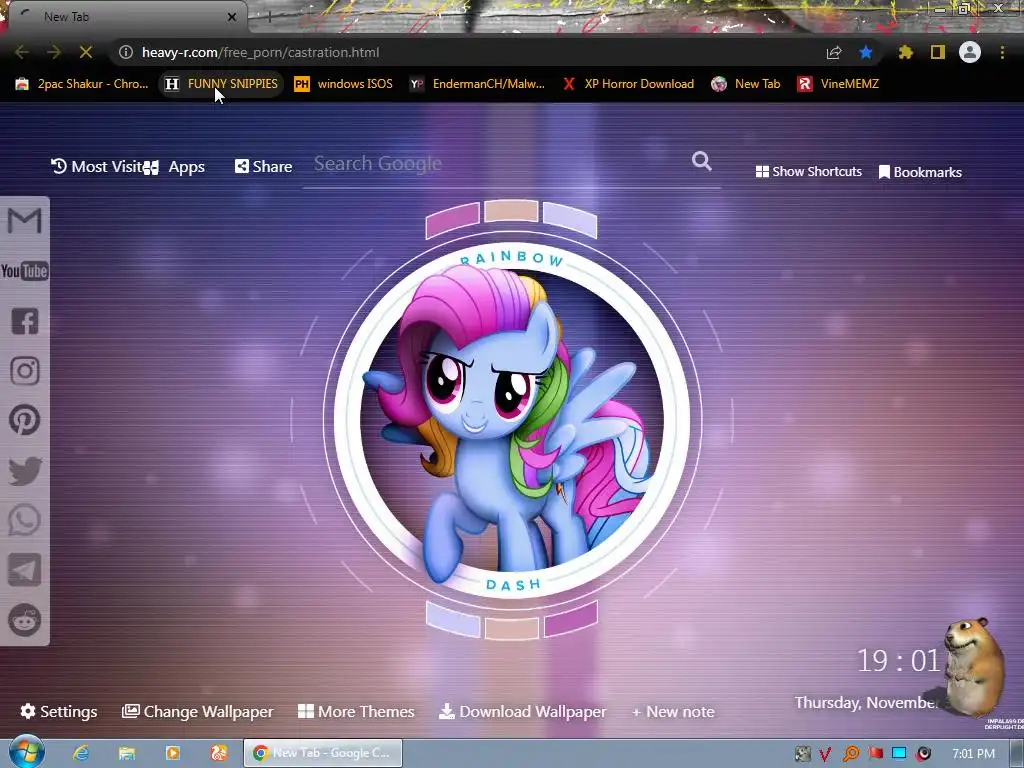Click Show Shortcuts
Viewport: 1024px width, 768px height.
pyautogui.click(x=808, y=172)
